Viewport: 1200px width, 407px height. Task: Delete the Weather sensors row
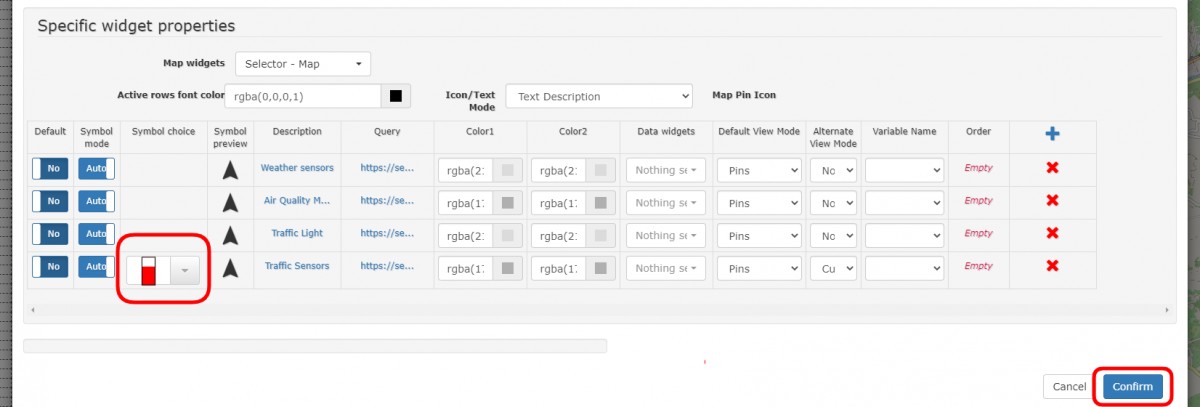pyautogui.click(x=1052, y=168)
